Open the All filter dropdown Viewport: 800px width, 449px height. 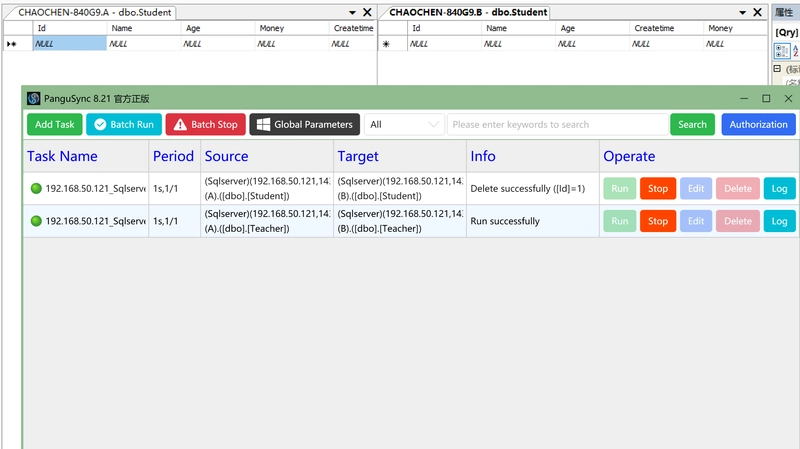tap(404, 124)
